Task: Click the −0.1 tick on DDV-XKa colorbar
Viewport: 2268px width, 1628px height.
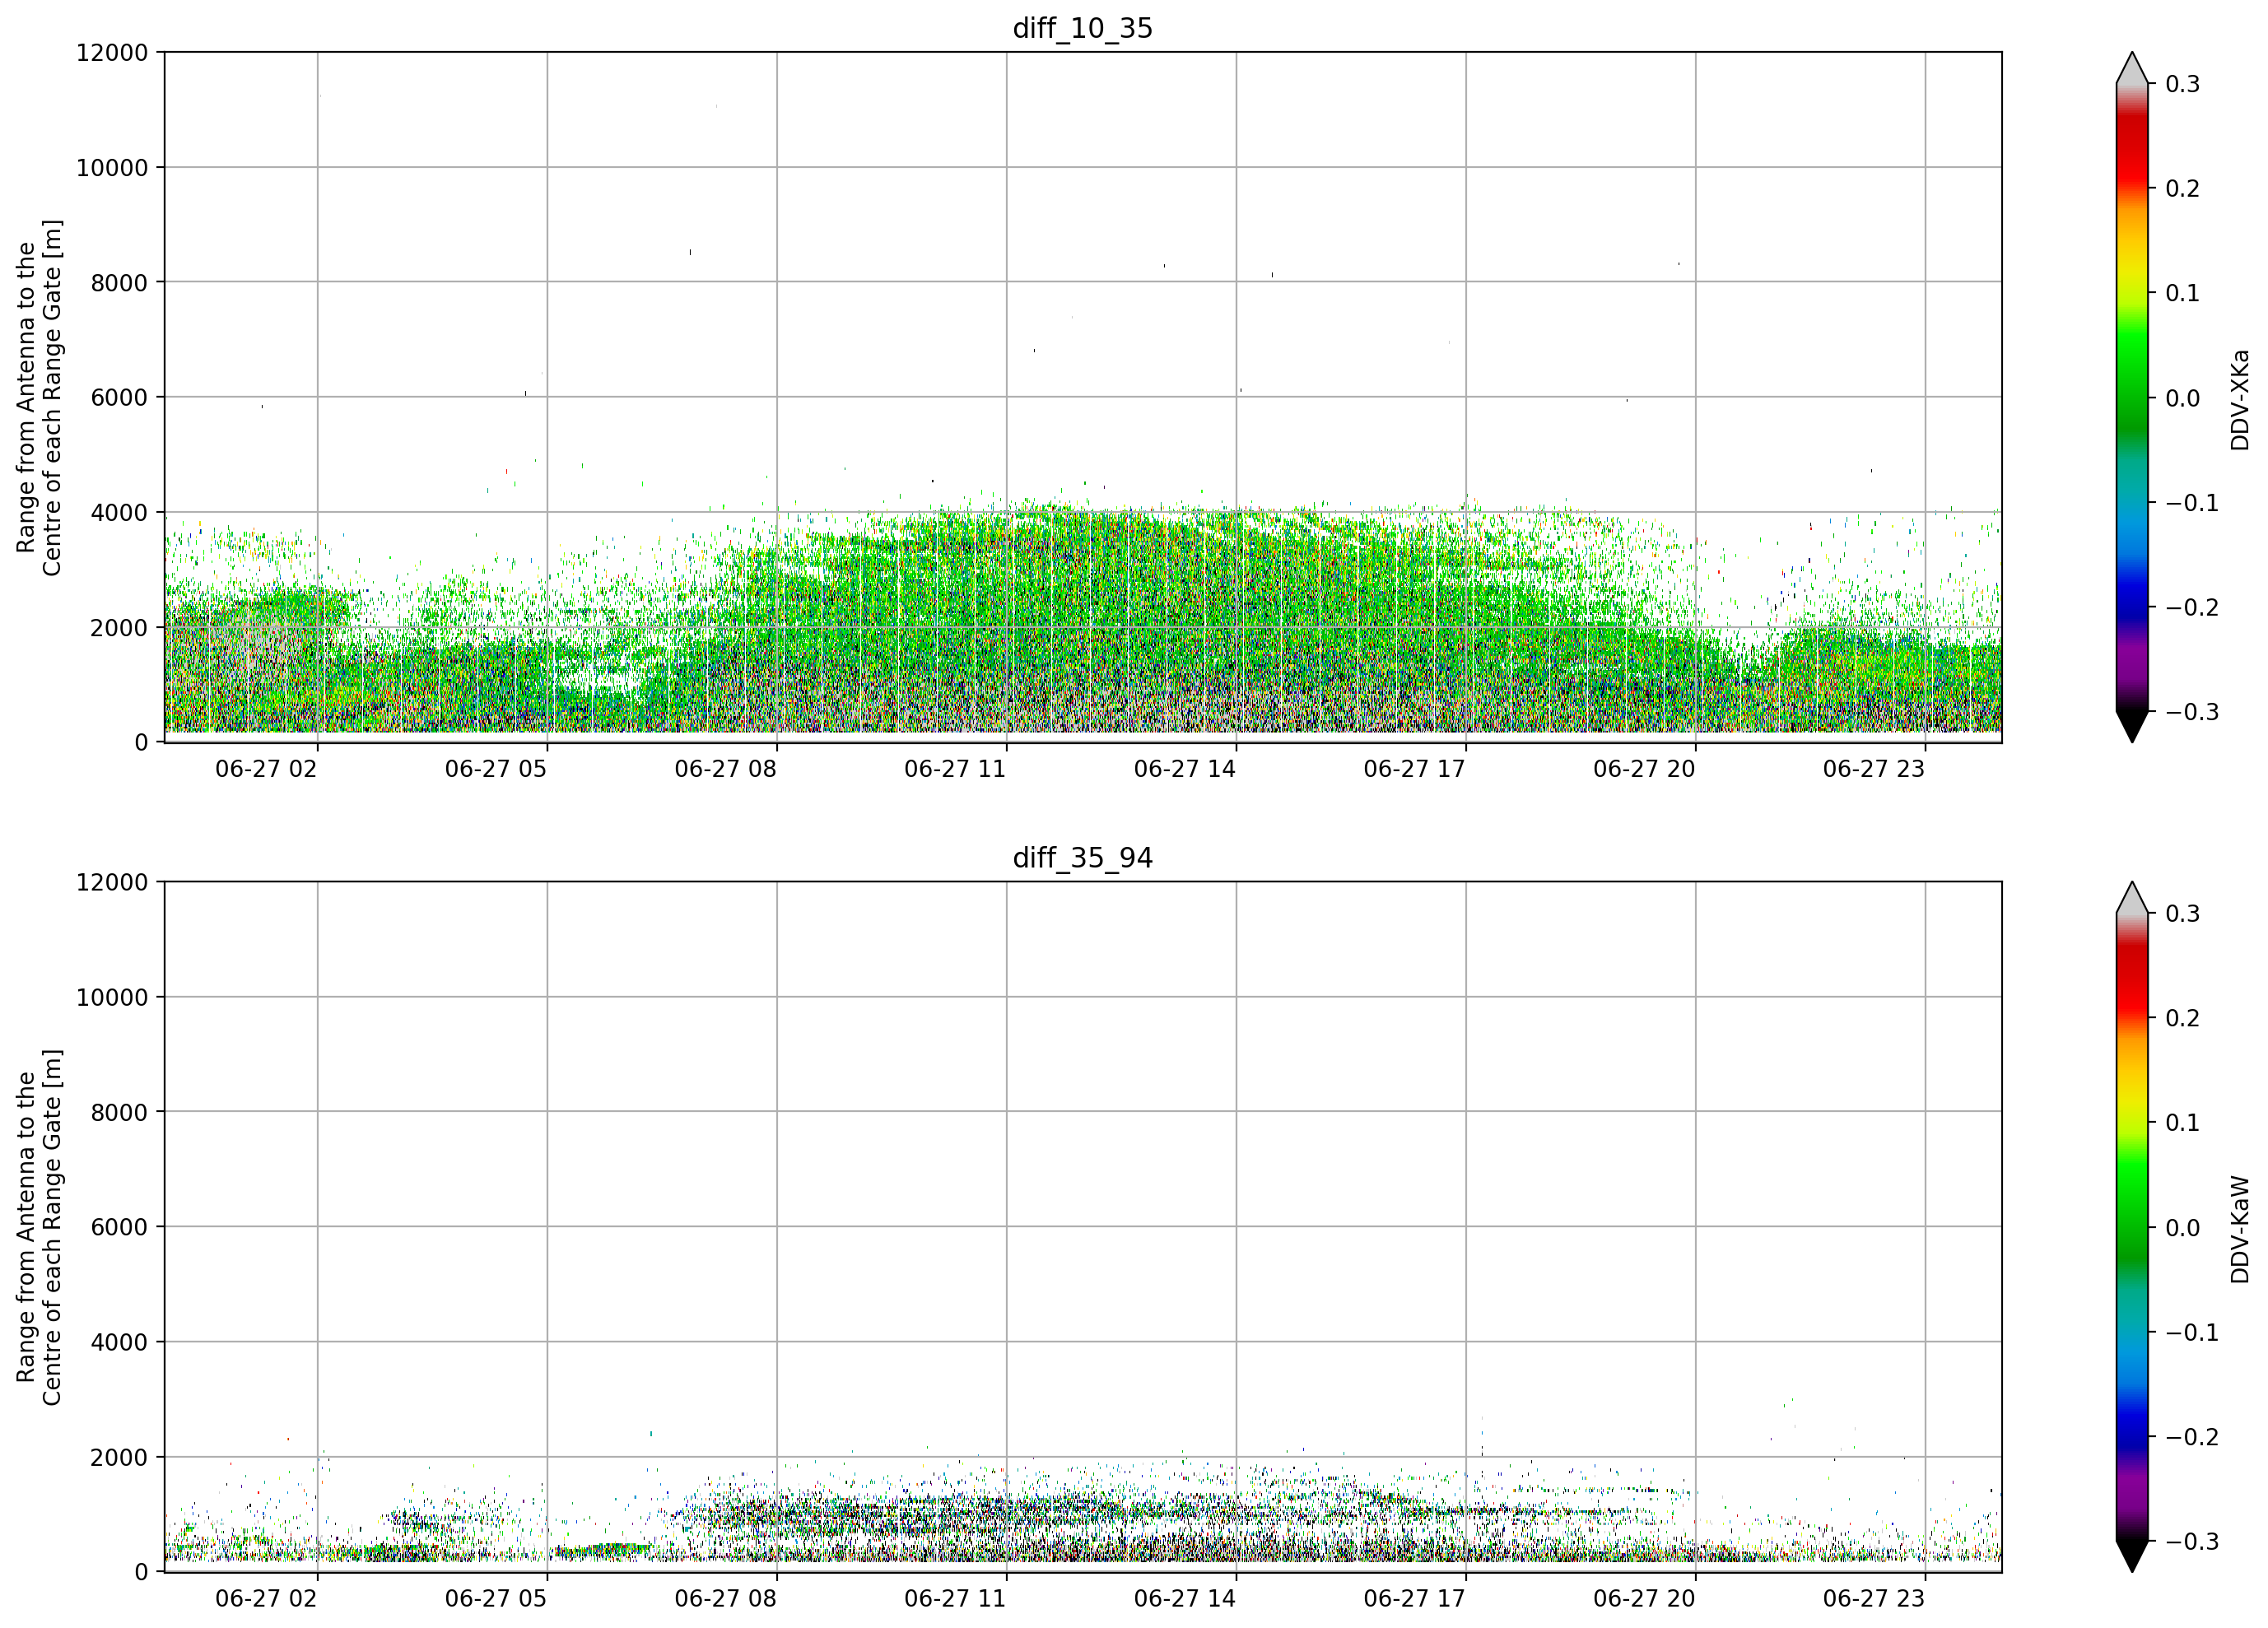Action: (2192, 502)
